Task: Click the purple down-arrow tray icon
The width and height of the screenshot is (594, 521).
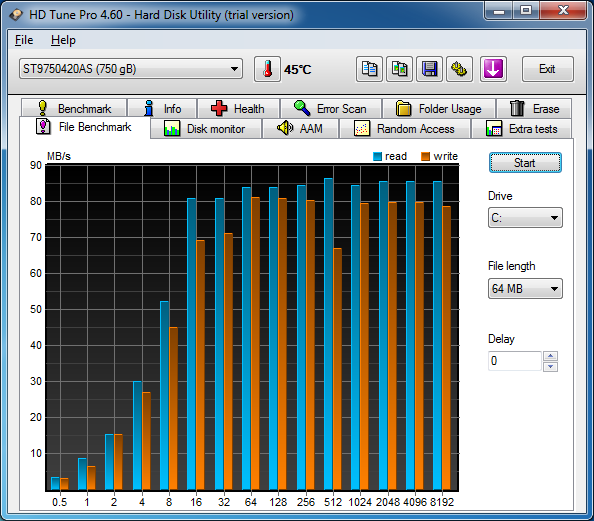Action: pos(493,69)
